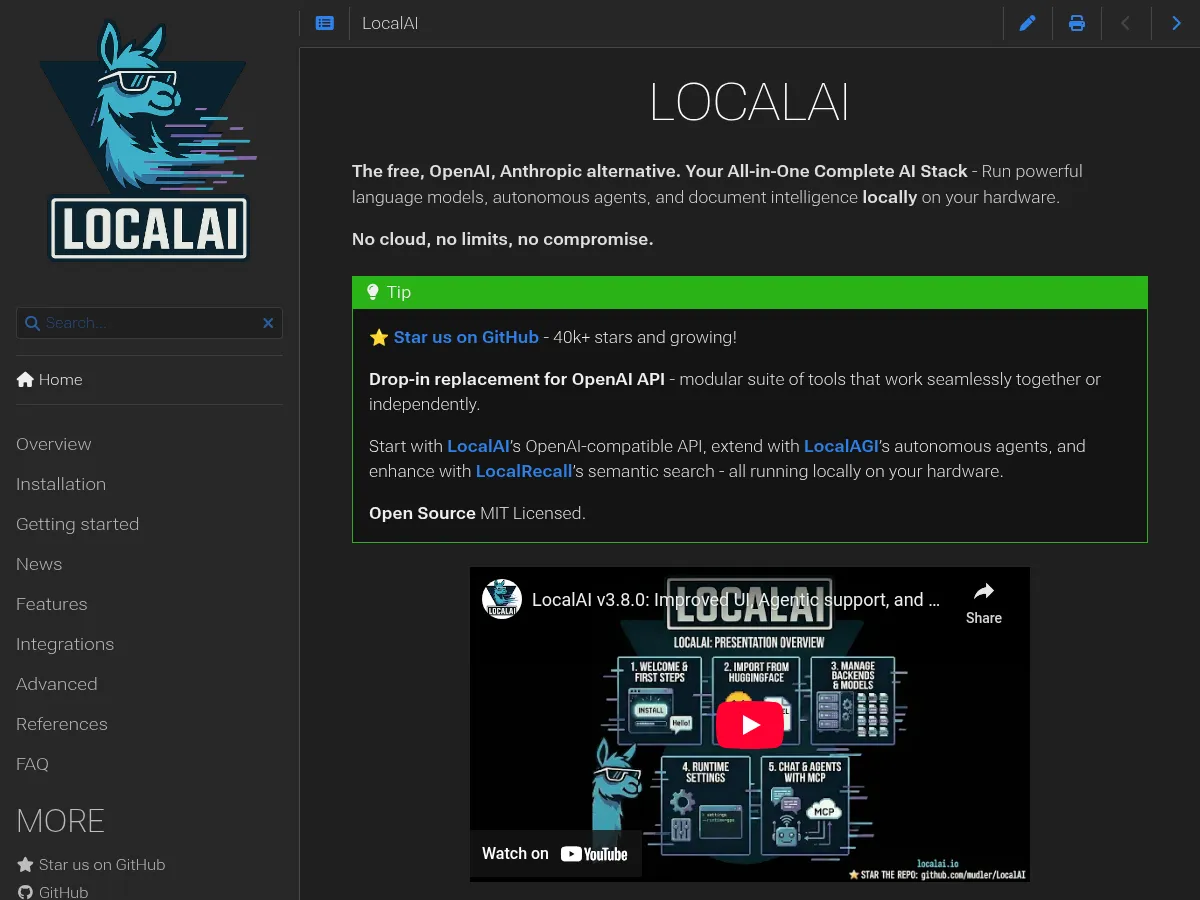
Task: Select Installation in the sidebar
Action: click(61, 484)
